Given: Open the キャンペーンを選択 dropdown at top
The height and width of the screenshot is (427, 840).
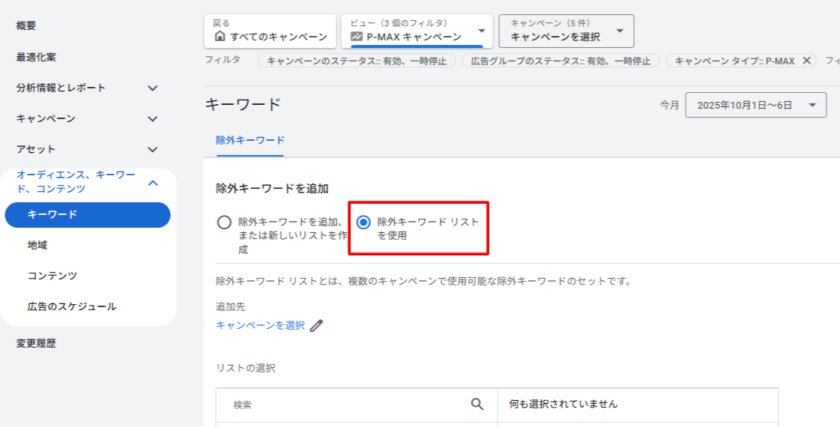Looking at the screenshot, I should (x=620, y=30).
